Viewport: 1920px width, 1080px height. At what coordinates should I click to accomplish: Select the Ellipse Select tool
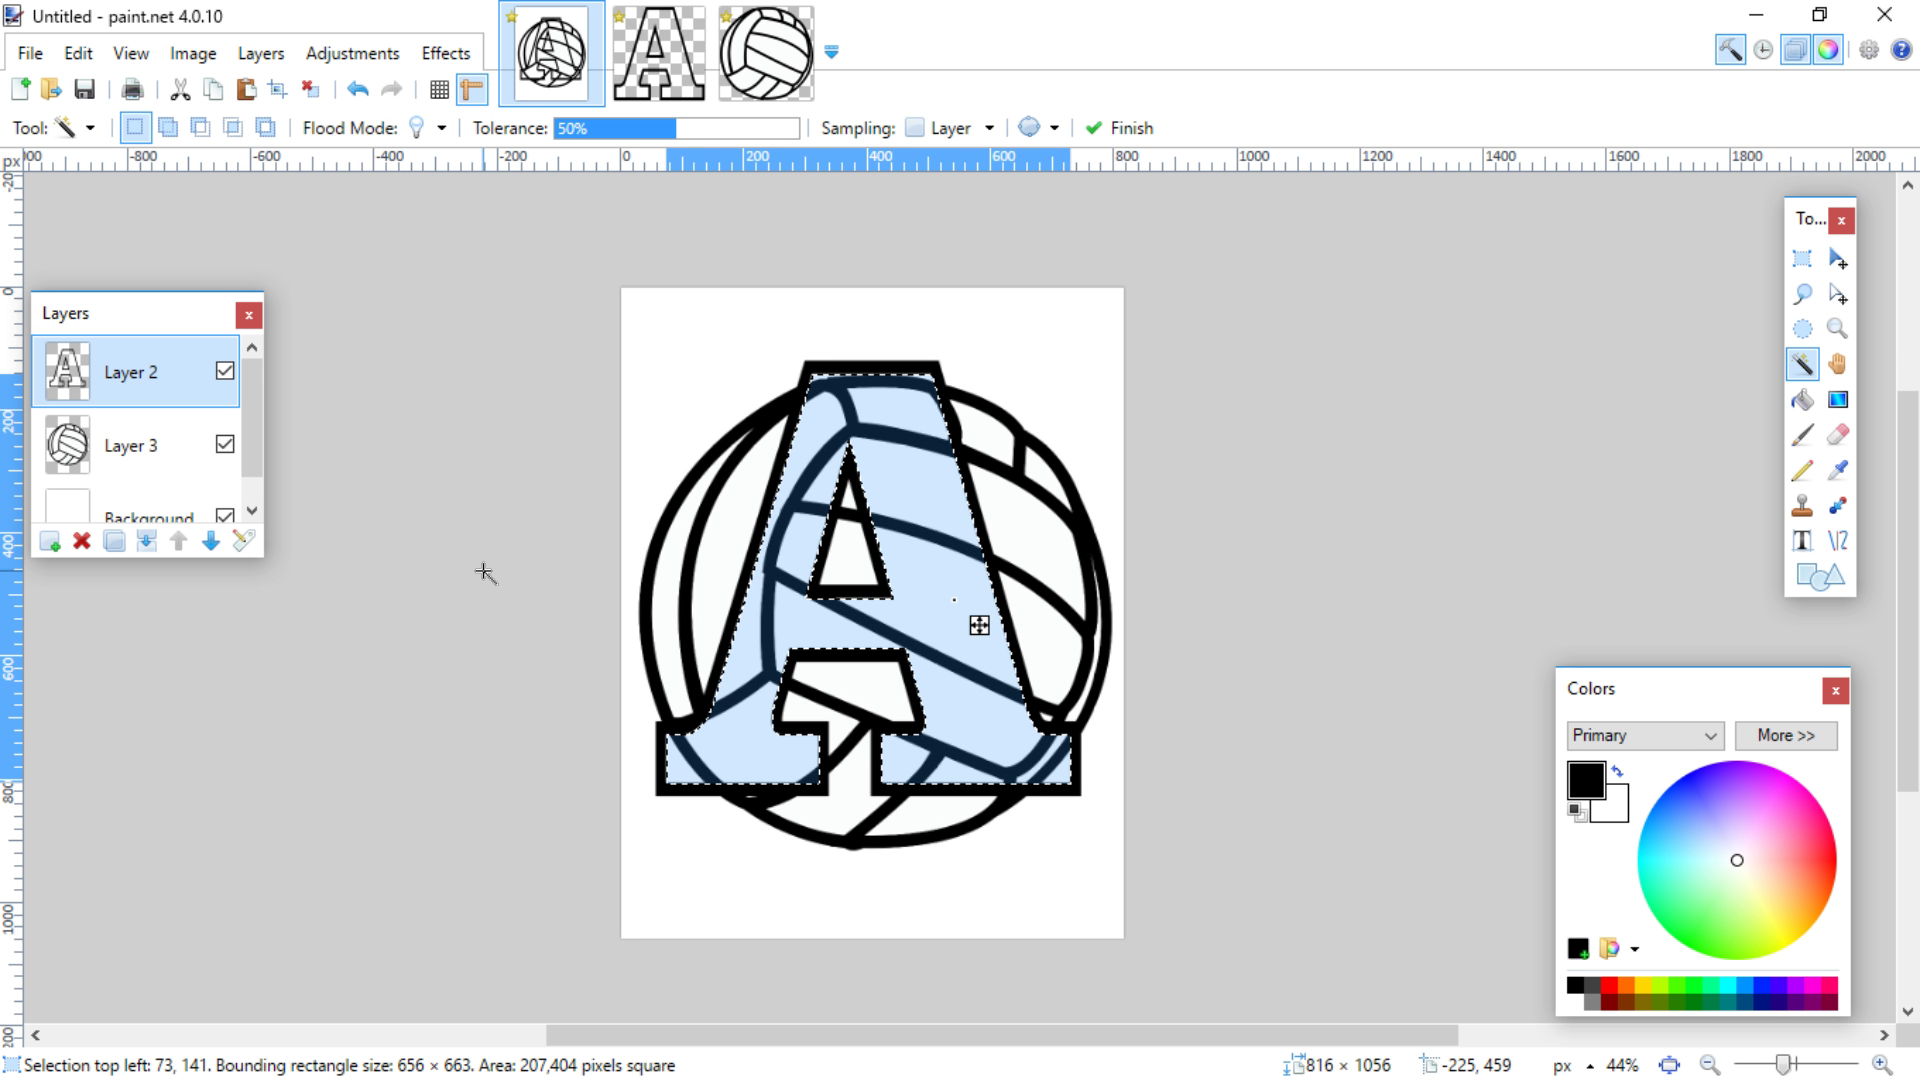1802,329
